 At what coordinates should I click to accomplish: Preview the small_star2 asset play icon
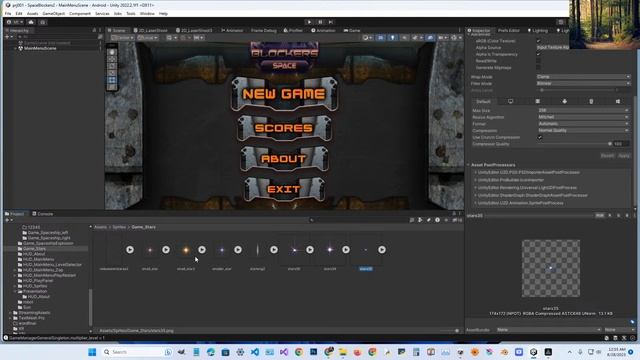coord(202,249)
